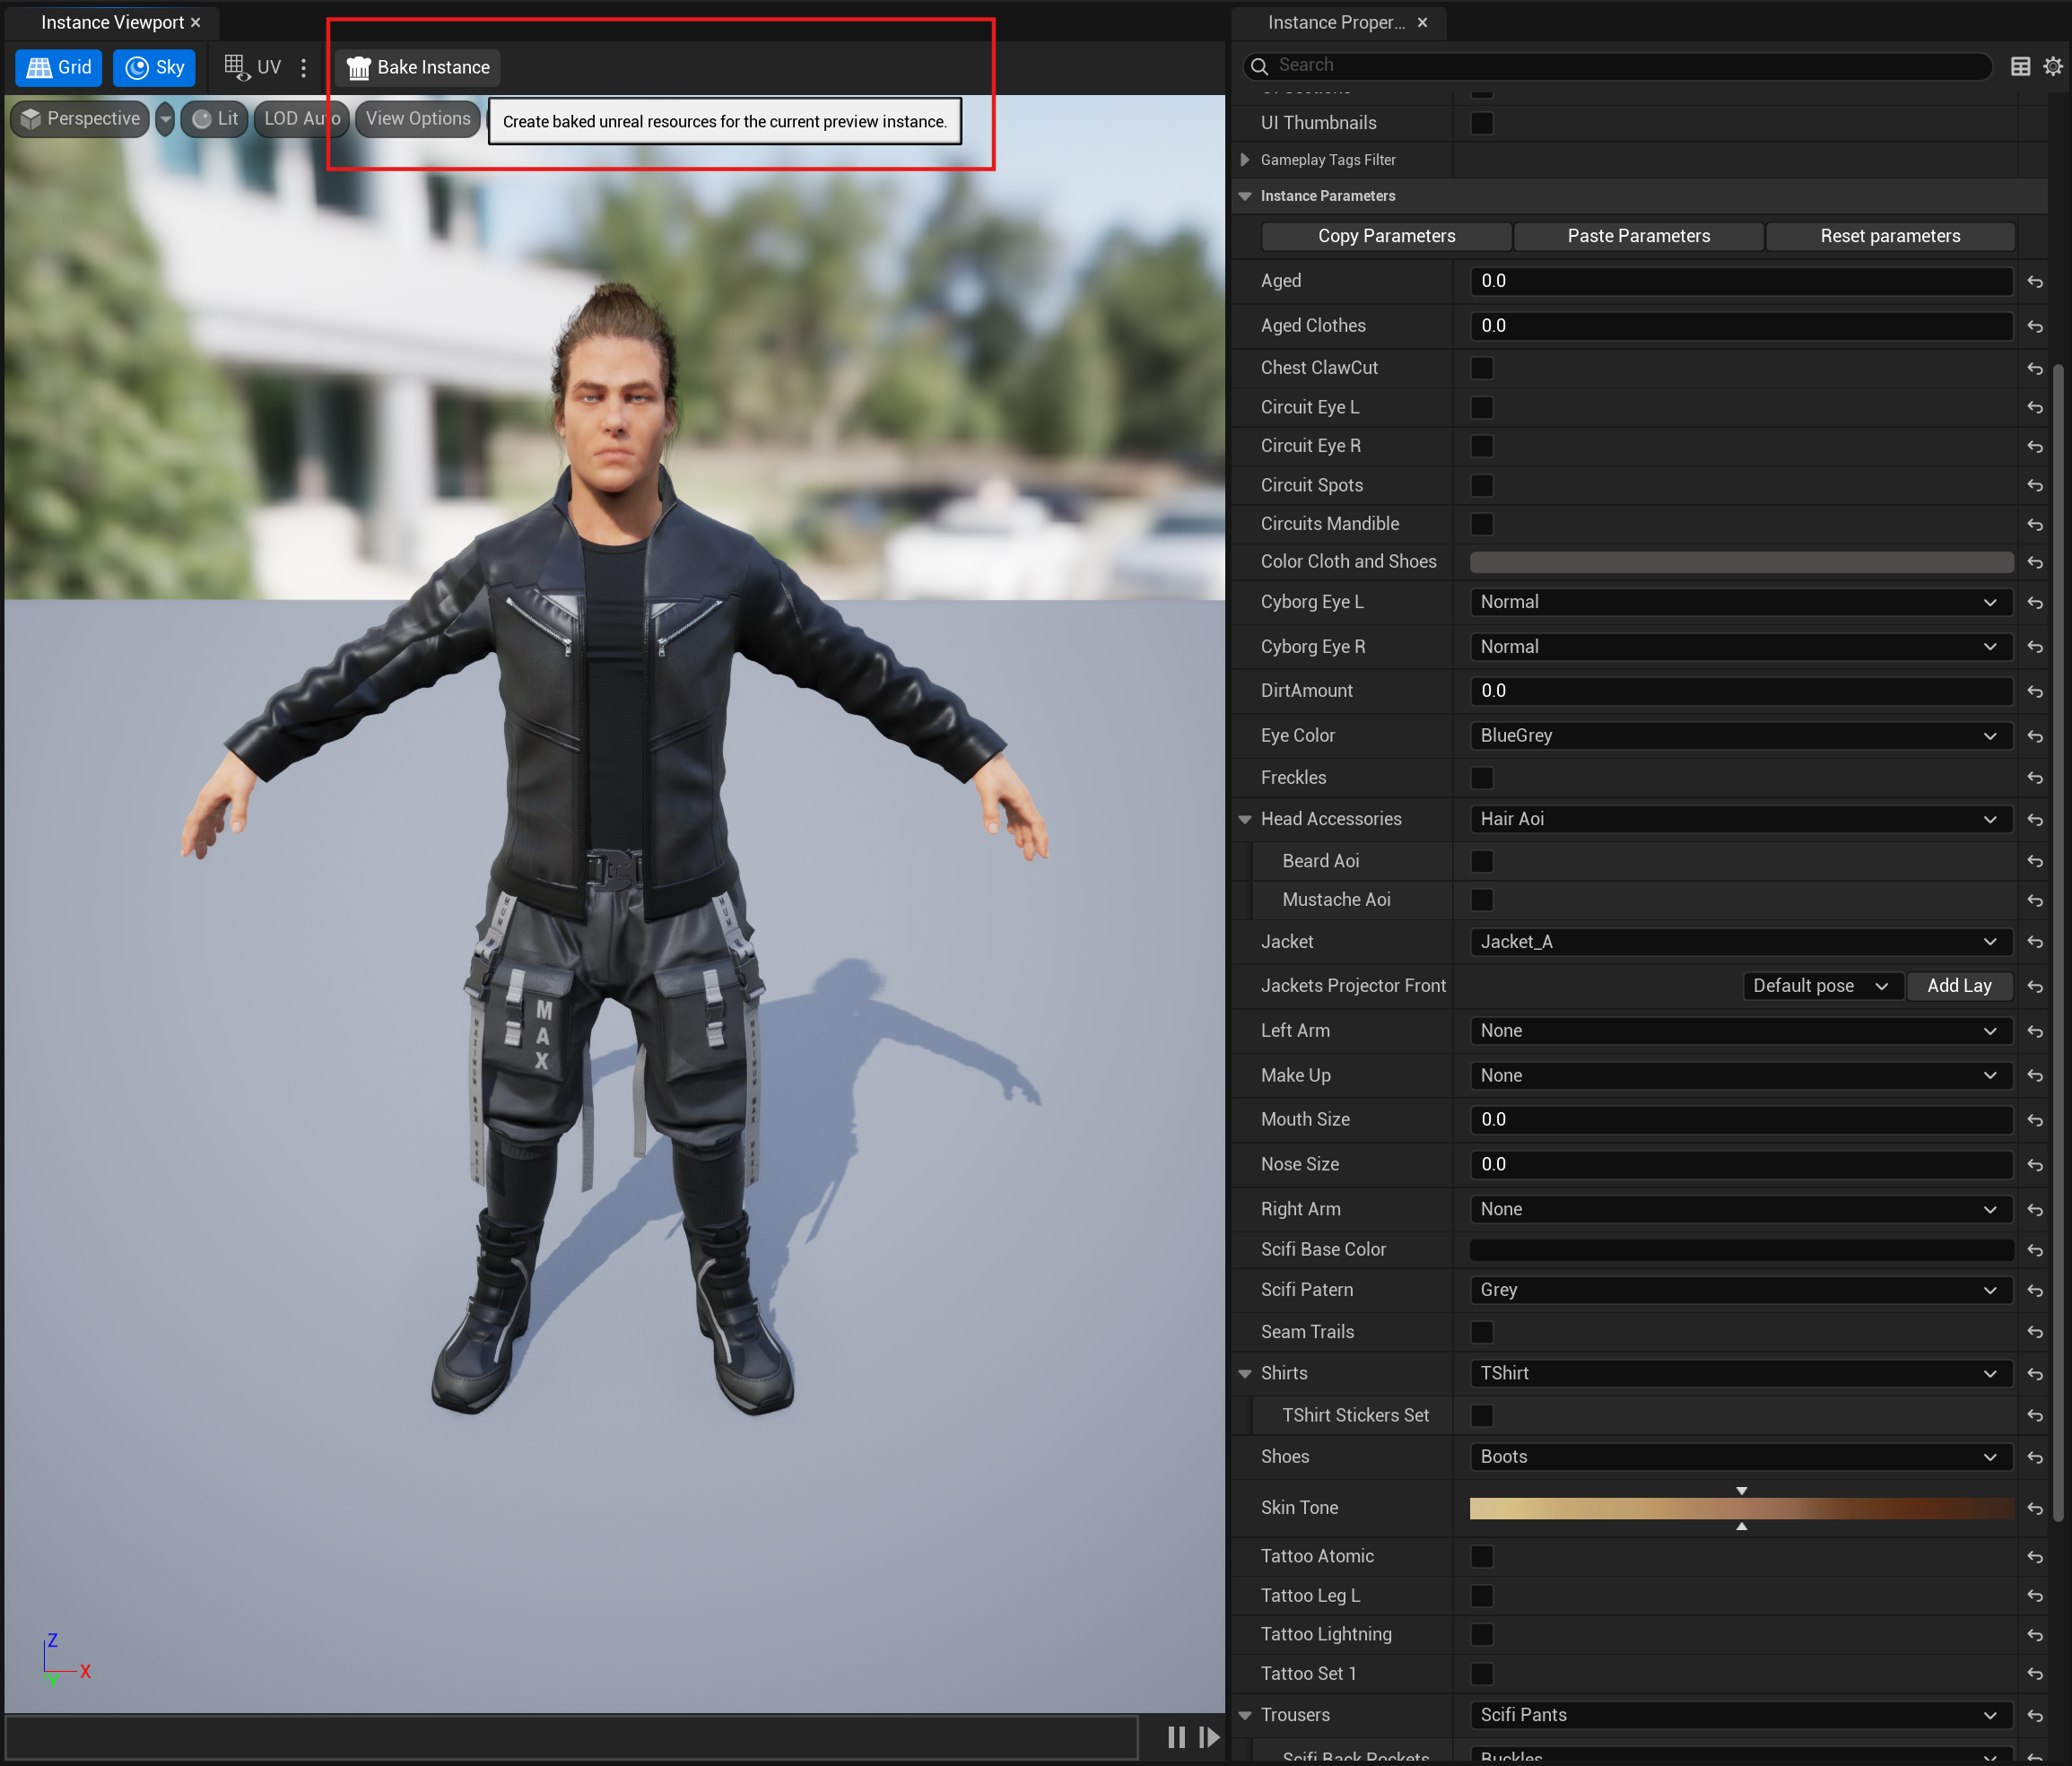Focus the properties Search field
The image size is (2072, 1766).
pos(1617,65)
